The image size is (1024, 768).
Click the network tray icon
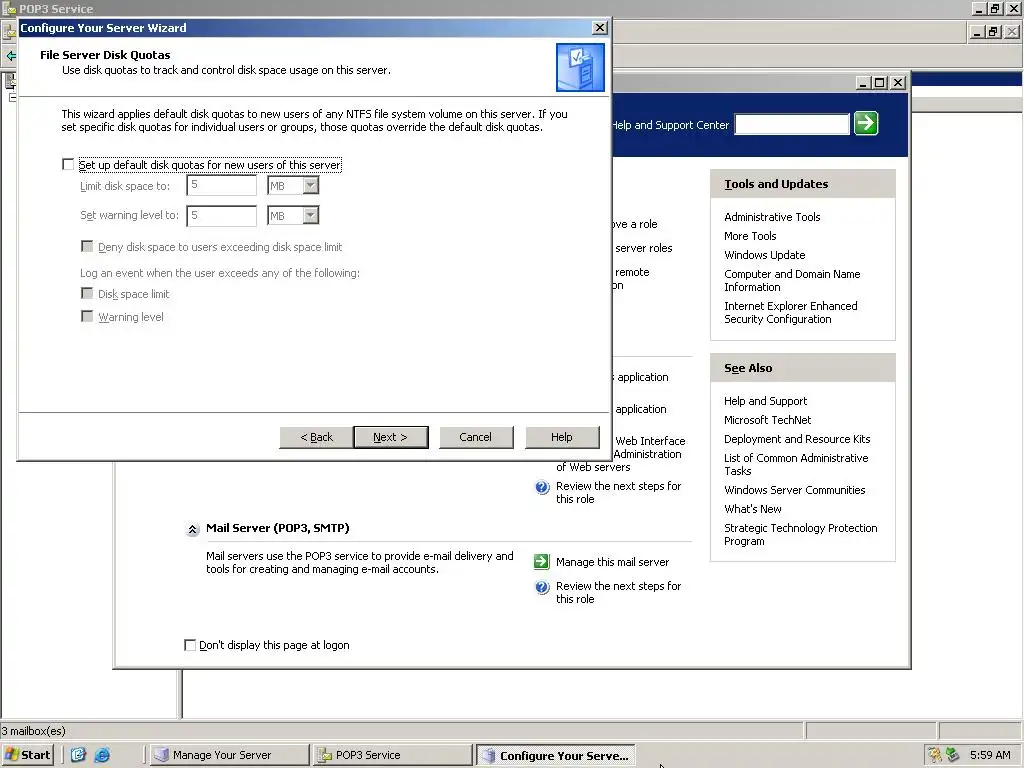(952, 755)
